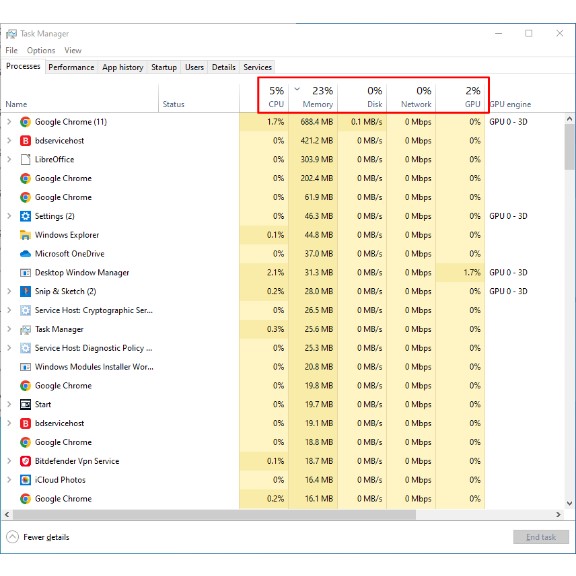Screen dimensions: 576x576
Task: Open the Services tab
Action: [257, 67]
